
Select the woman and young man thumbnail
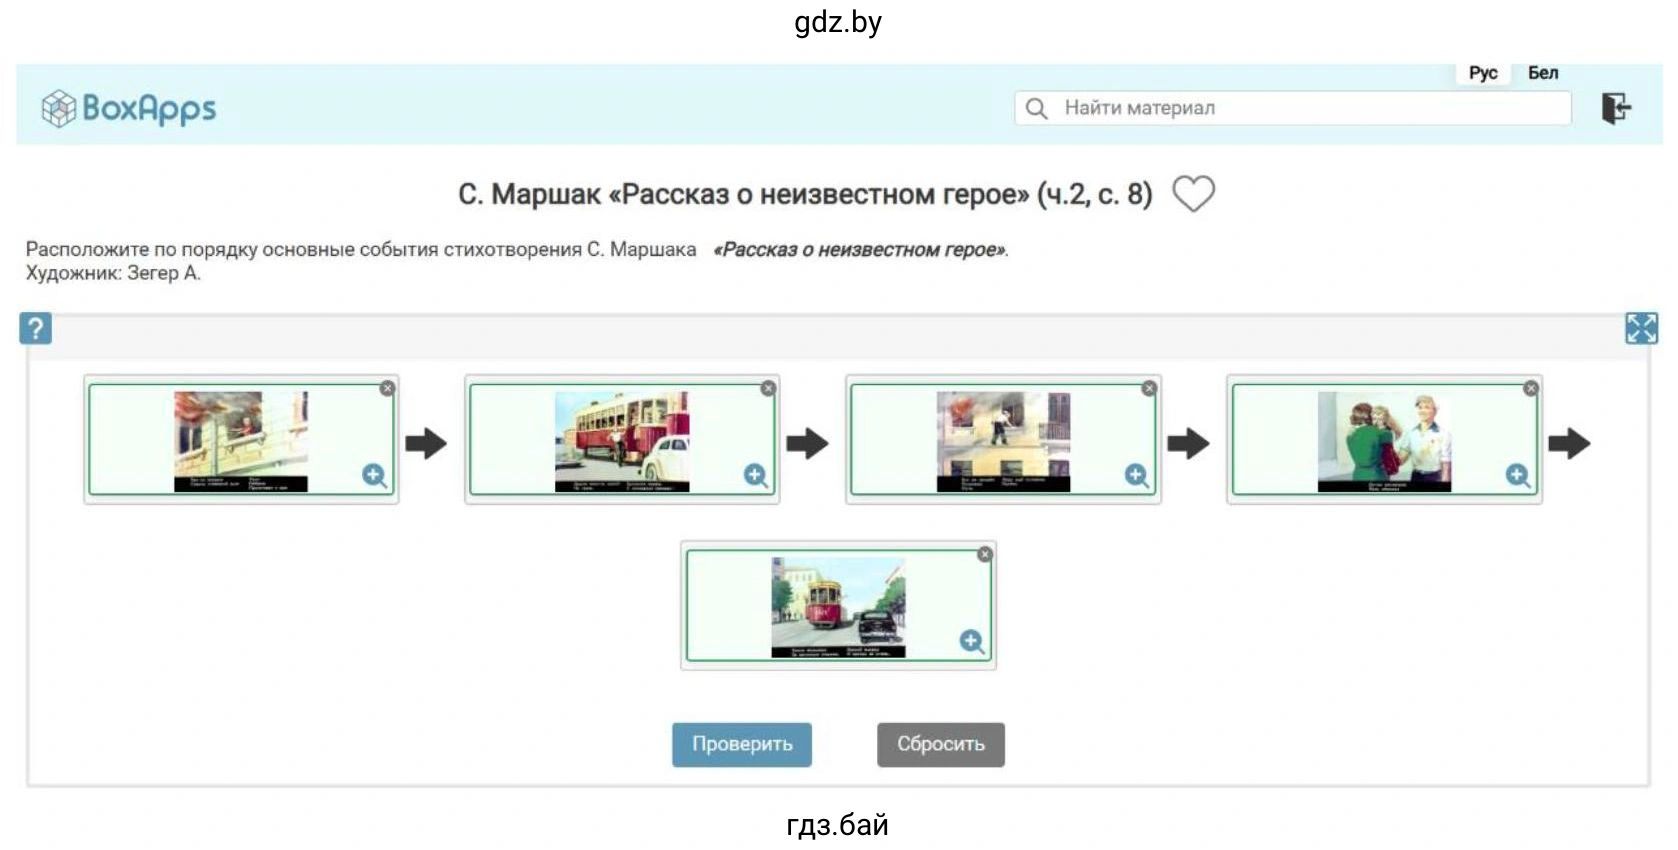point(1384,441)
